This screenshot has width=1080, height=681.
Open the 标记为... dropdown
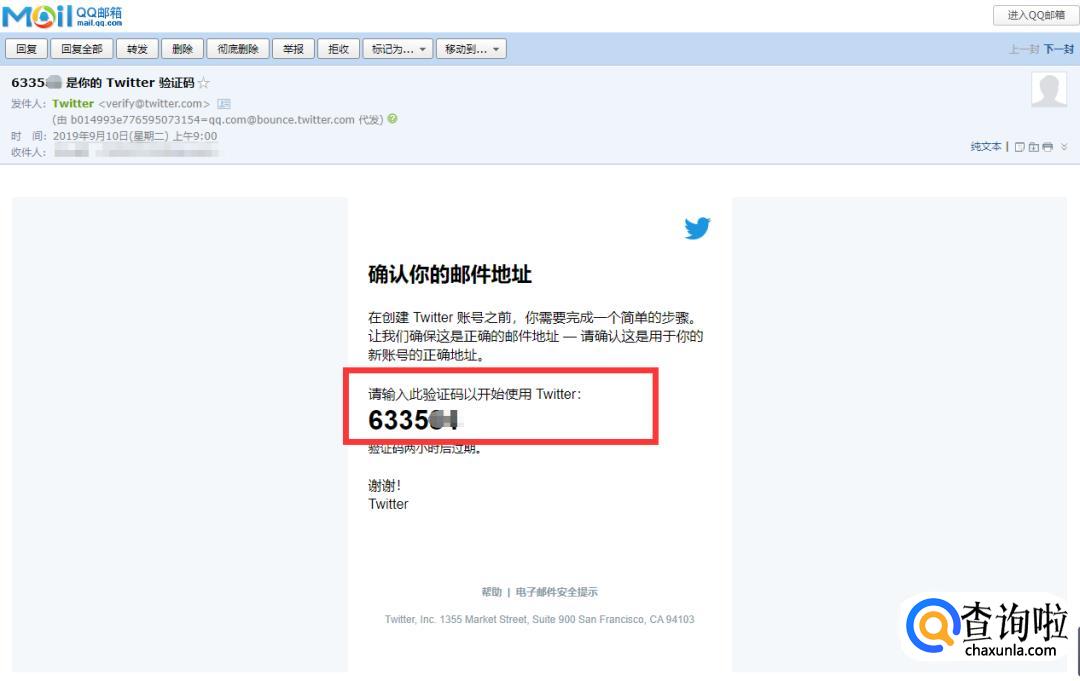(398, 49)
